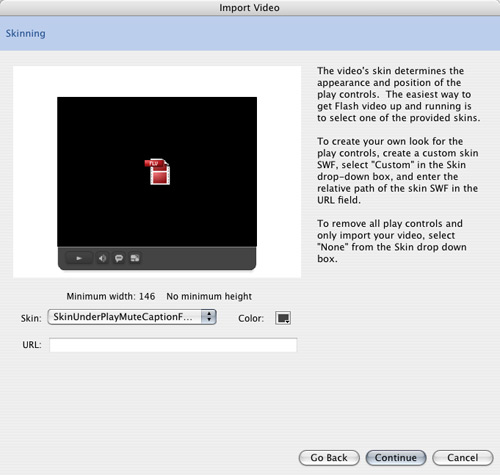Viewport: 500px width, 475px height.
Task: Open the Skin dropdown menu
Action: 132,317
